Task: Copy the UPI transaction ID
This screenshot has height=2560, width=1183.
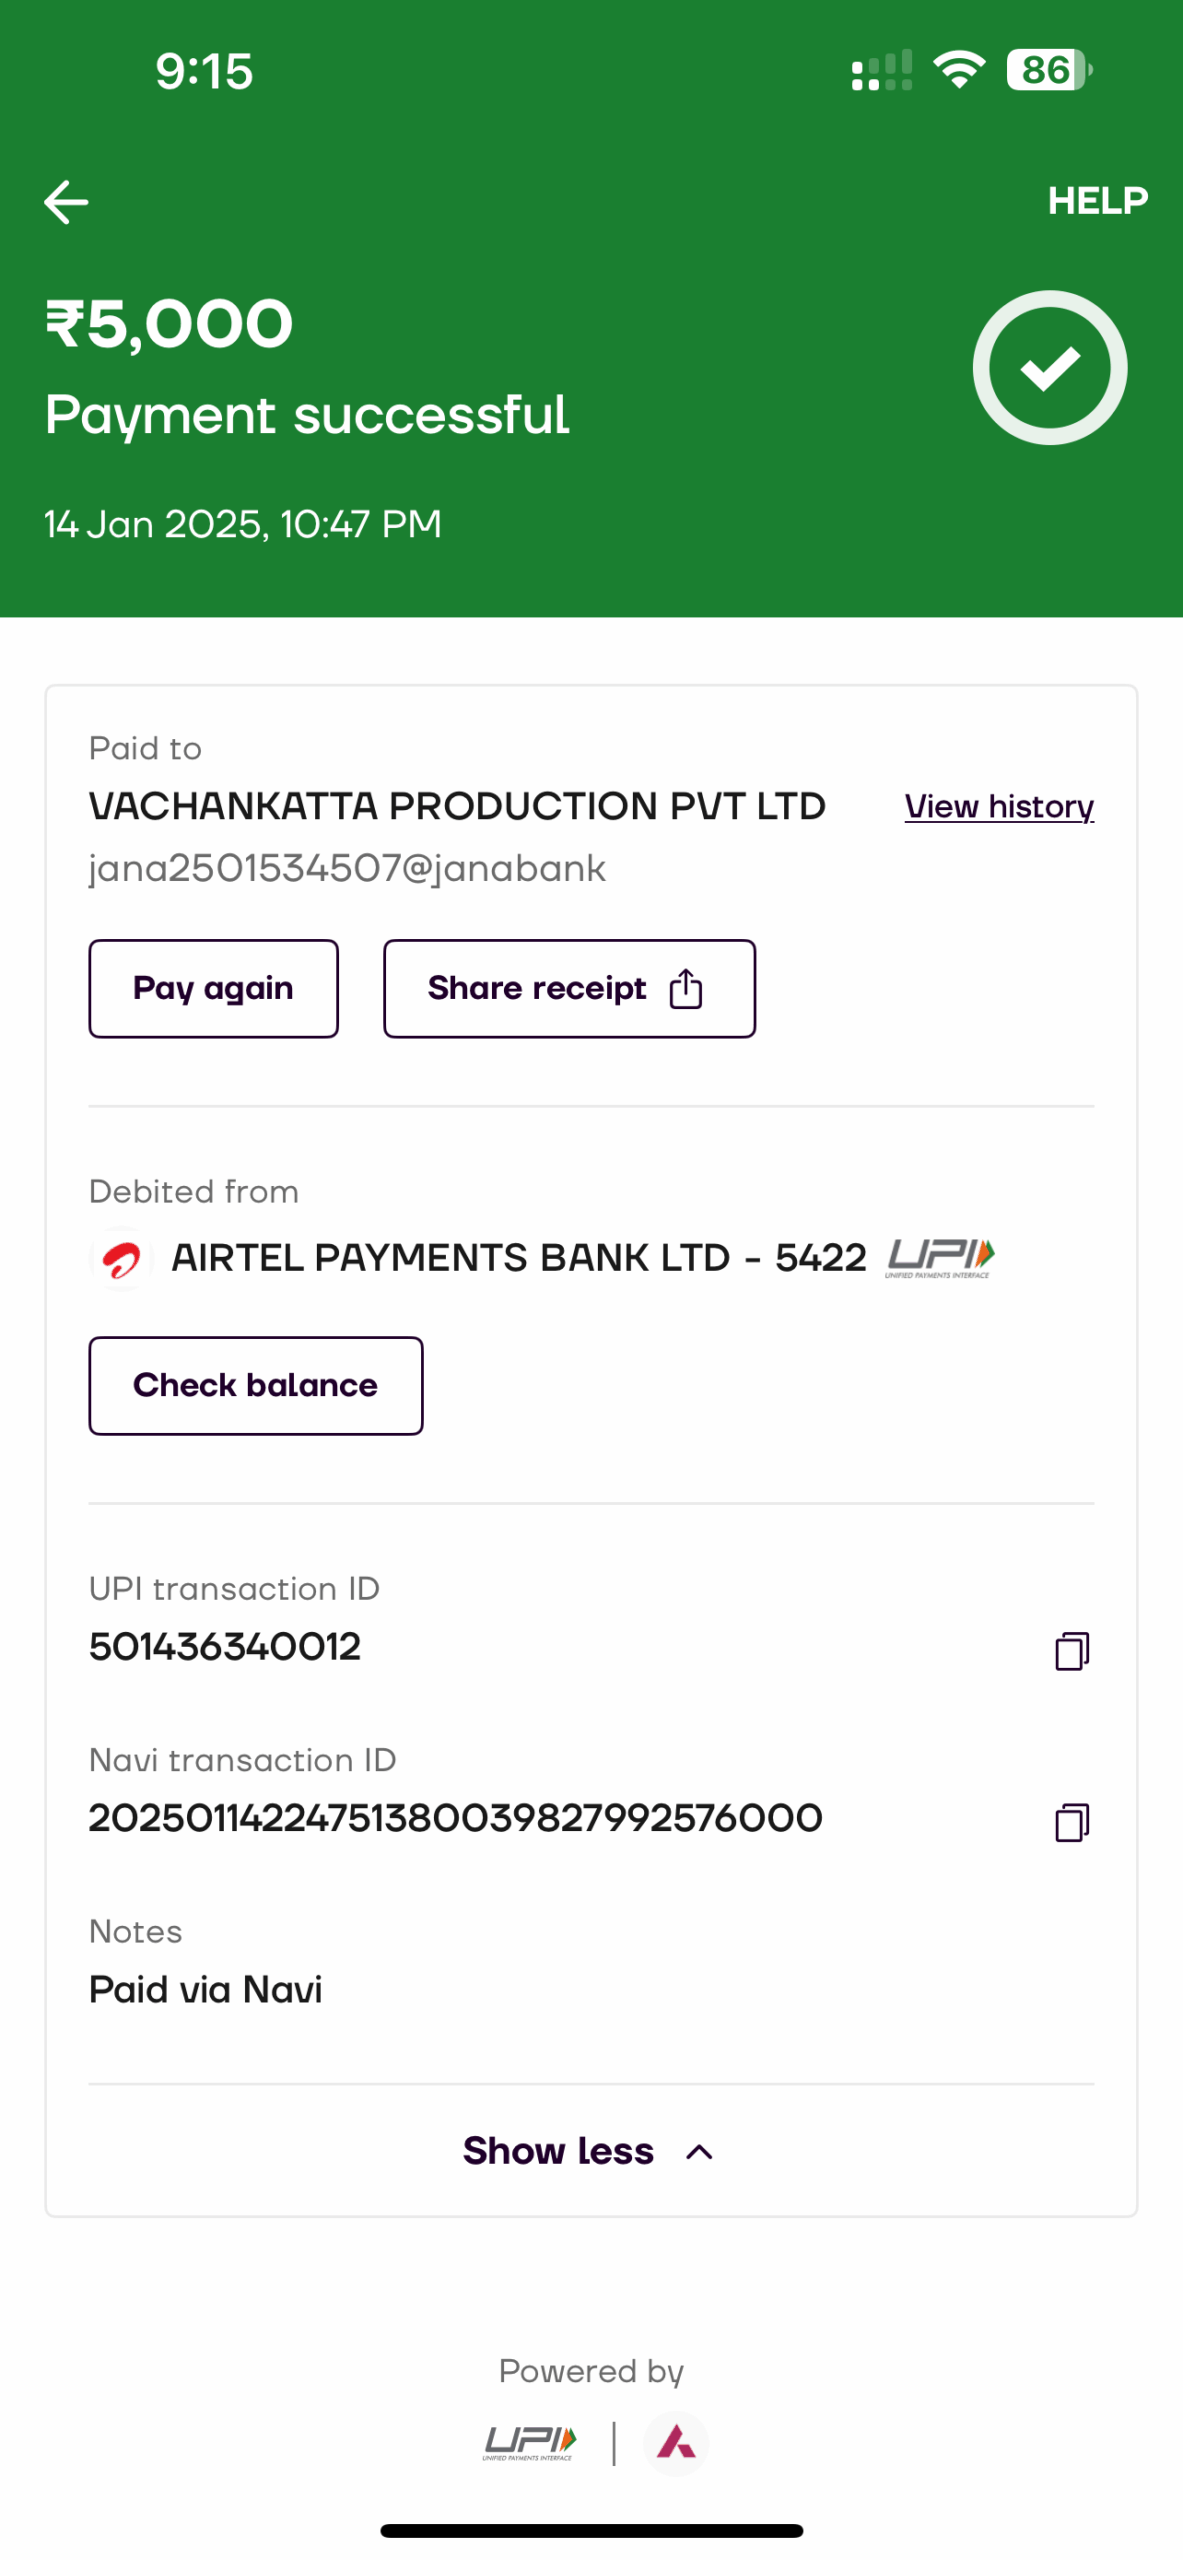Action: [1071, 1650]
